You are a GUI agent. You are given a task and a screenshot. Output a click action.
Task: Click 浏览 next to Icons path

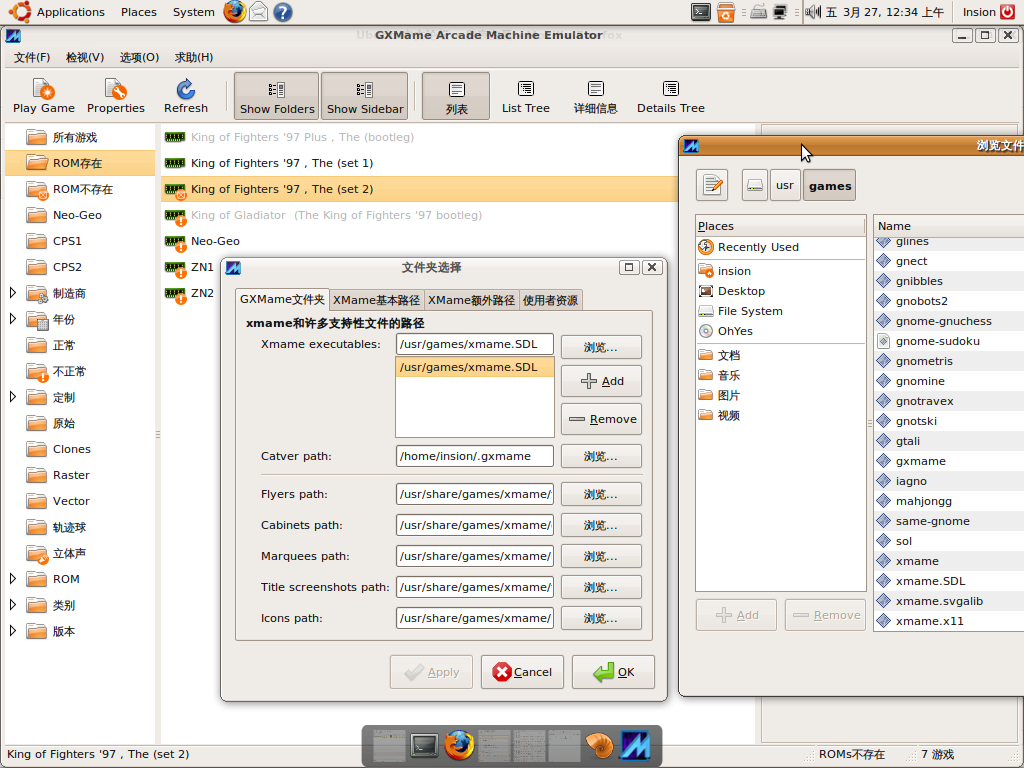pos(601,618)
